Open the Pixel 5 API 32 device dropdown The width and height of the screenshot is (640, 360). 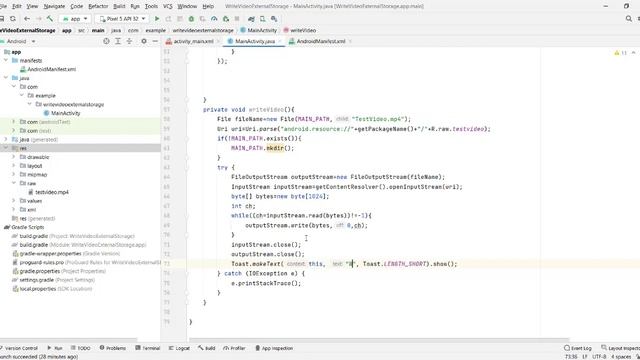(122, 19)
